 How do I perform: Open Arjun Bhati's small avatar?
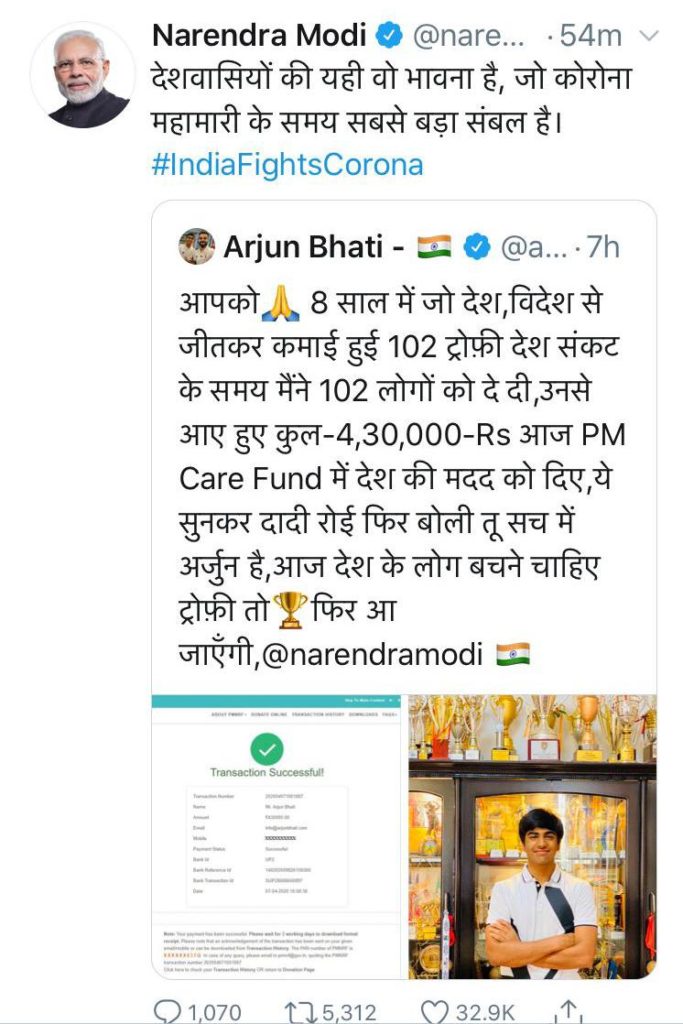(x=197, y=247)
